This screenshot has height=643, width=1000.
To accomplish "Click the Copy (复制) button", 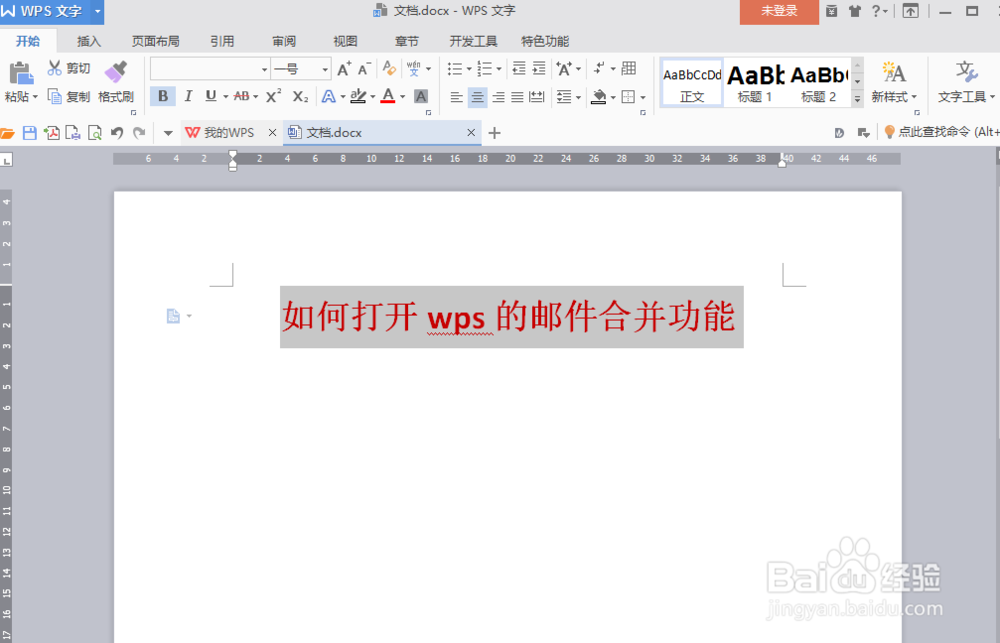I will 69,96.
